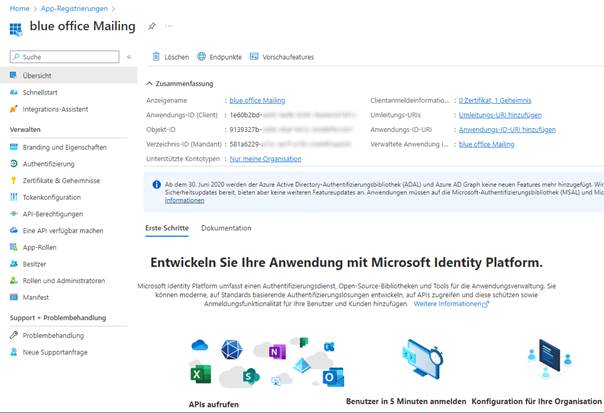Image resolution: width=604 pixels, height=413 pixels.
Task: Click Anwendungs-ID-URI hinzufügen link
Action: click(x=507, y=129)
